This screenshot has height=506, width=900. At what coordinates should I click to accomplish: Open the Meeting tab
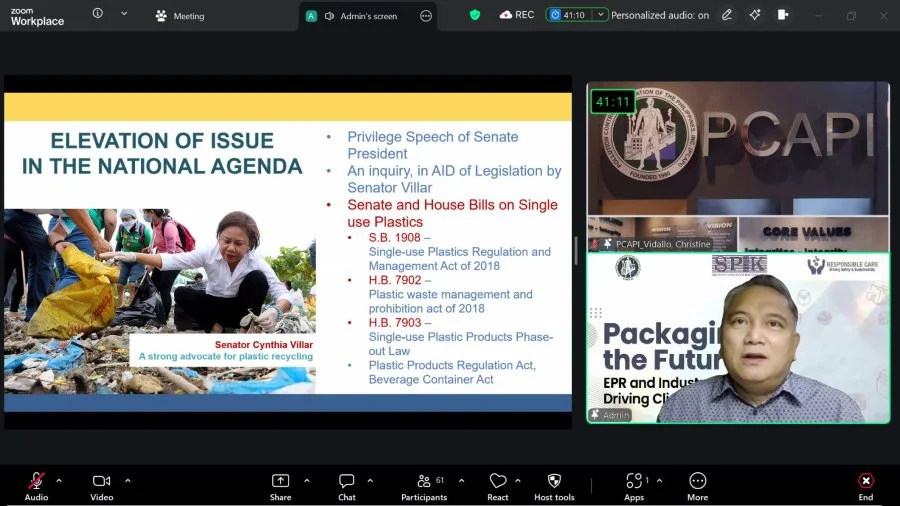pyautogui.click(x=180, y=16)
